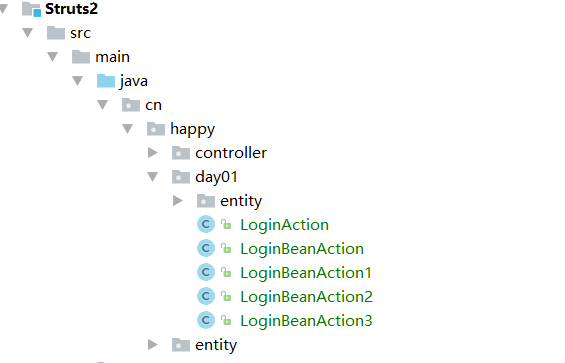Click the Struts2 module folder icon
565x363 pixels.
coord(31,9)
